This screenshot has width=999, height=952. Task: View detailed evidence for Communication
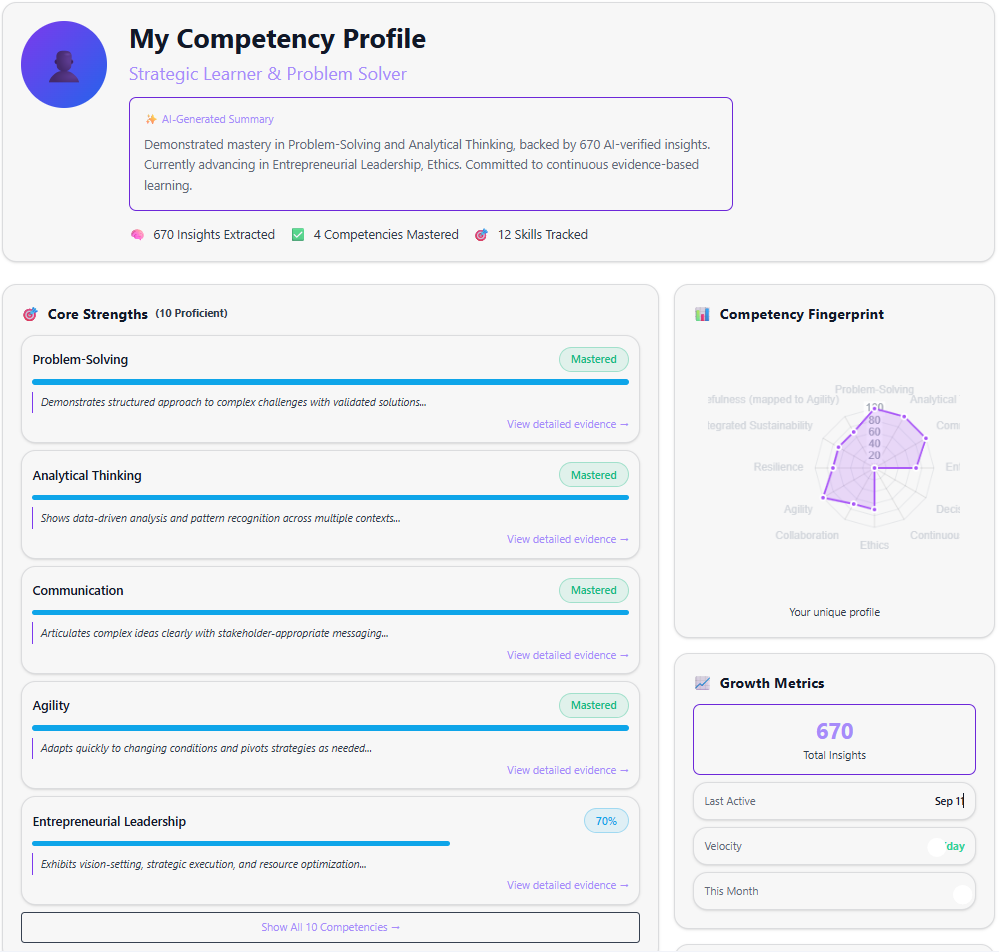pyautogui.click(x=567, y=654)
